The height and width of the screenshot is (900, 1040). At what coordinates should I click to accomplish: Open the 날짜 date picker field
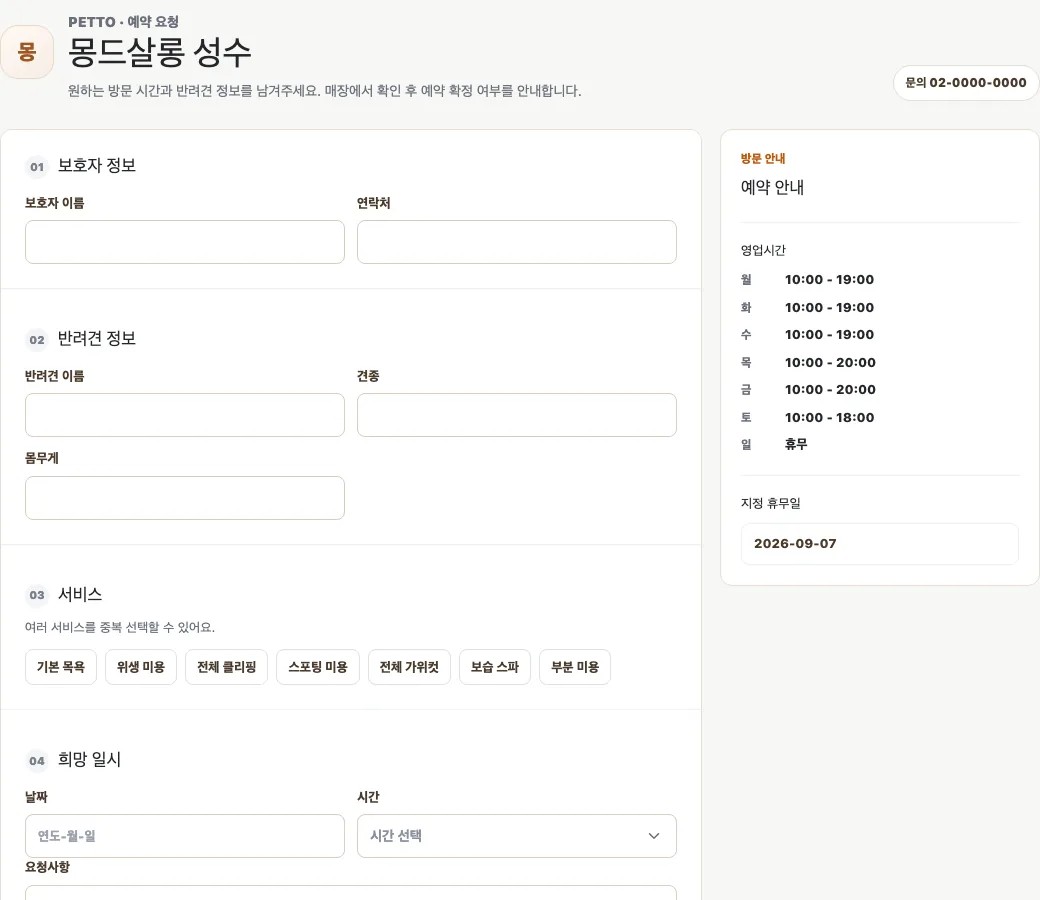click(x=185, y=836)
